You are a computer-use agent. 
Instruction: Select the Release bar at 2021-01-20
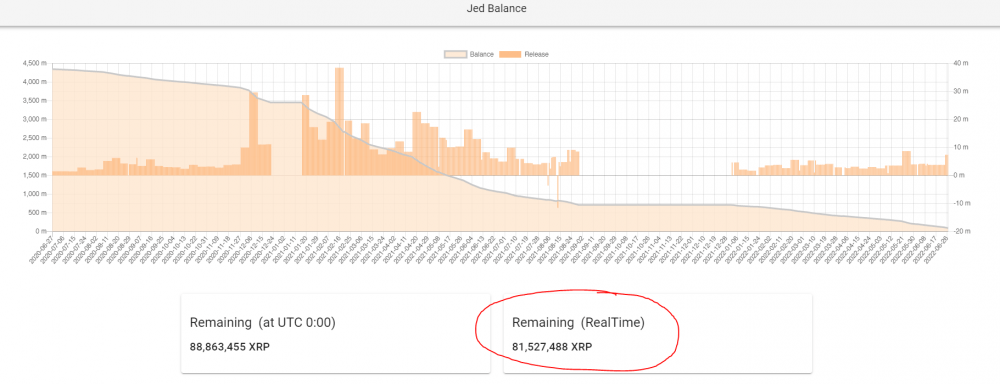click(x=305, y=135)
